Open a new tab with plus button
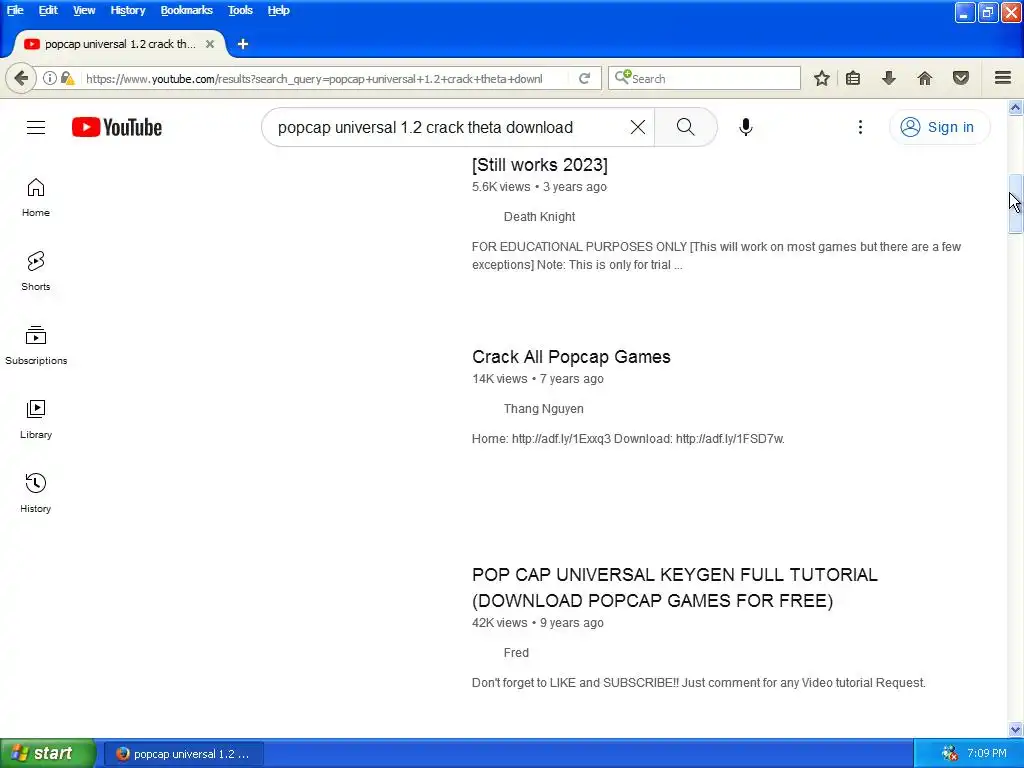 243,44
